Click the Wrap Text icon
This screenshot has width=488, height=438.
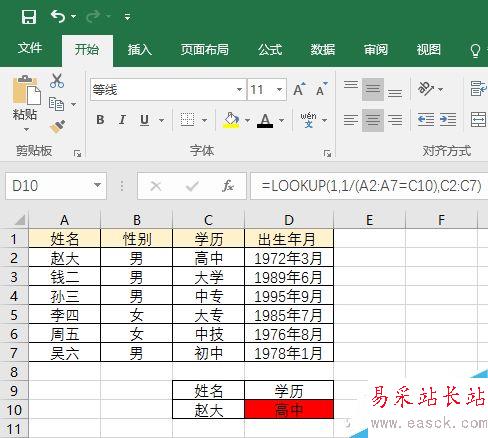(479, 88)
